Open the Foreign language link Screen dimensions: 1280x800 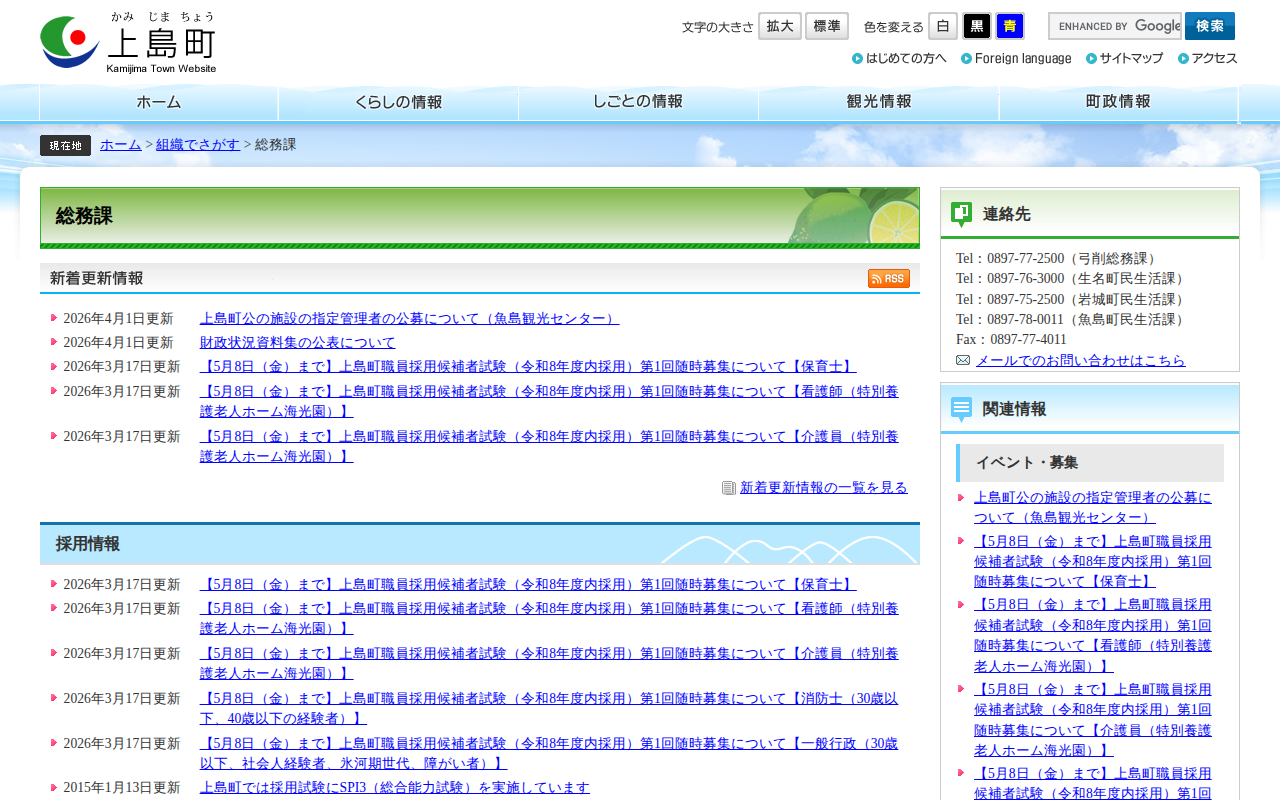coord(1016,58)
